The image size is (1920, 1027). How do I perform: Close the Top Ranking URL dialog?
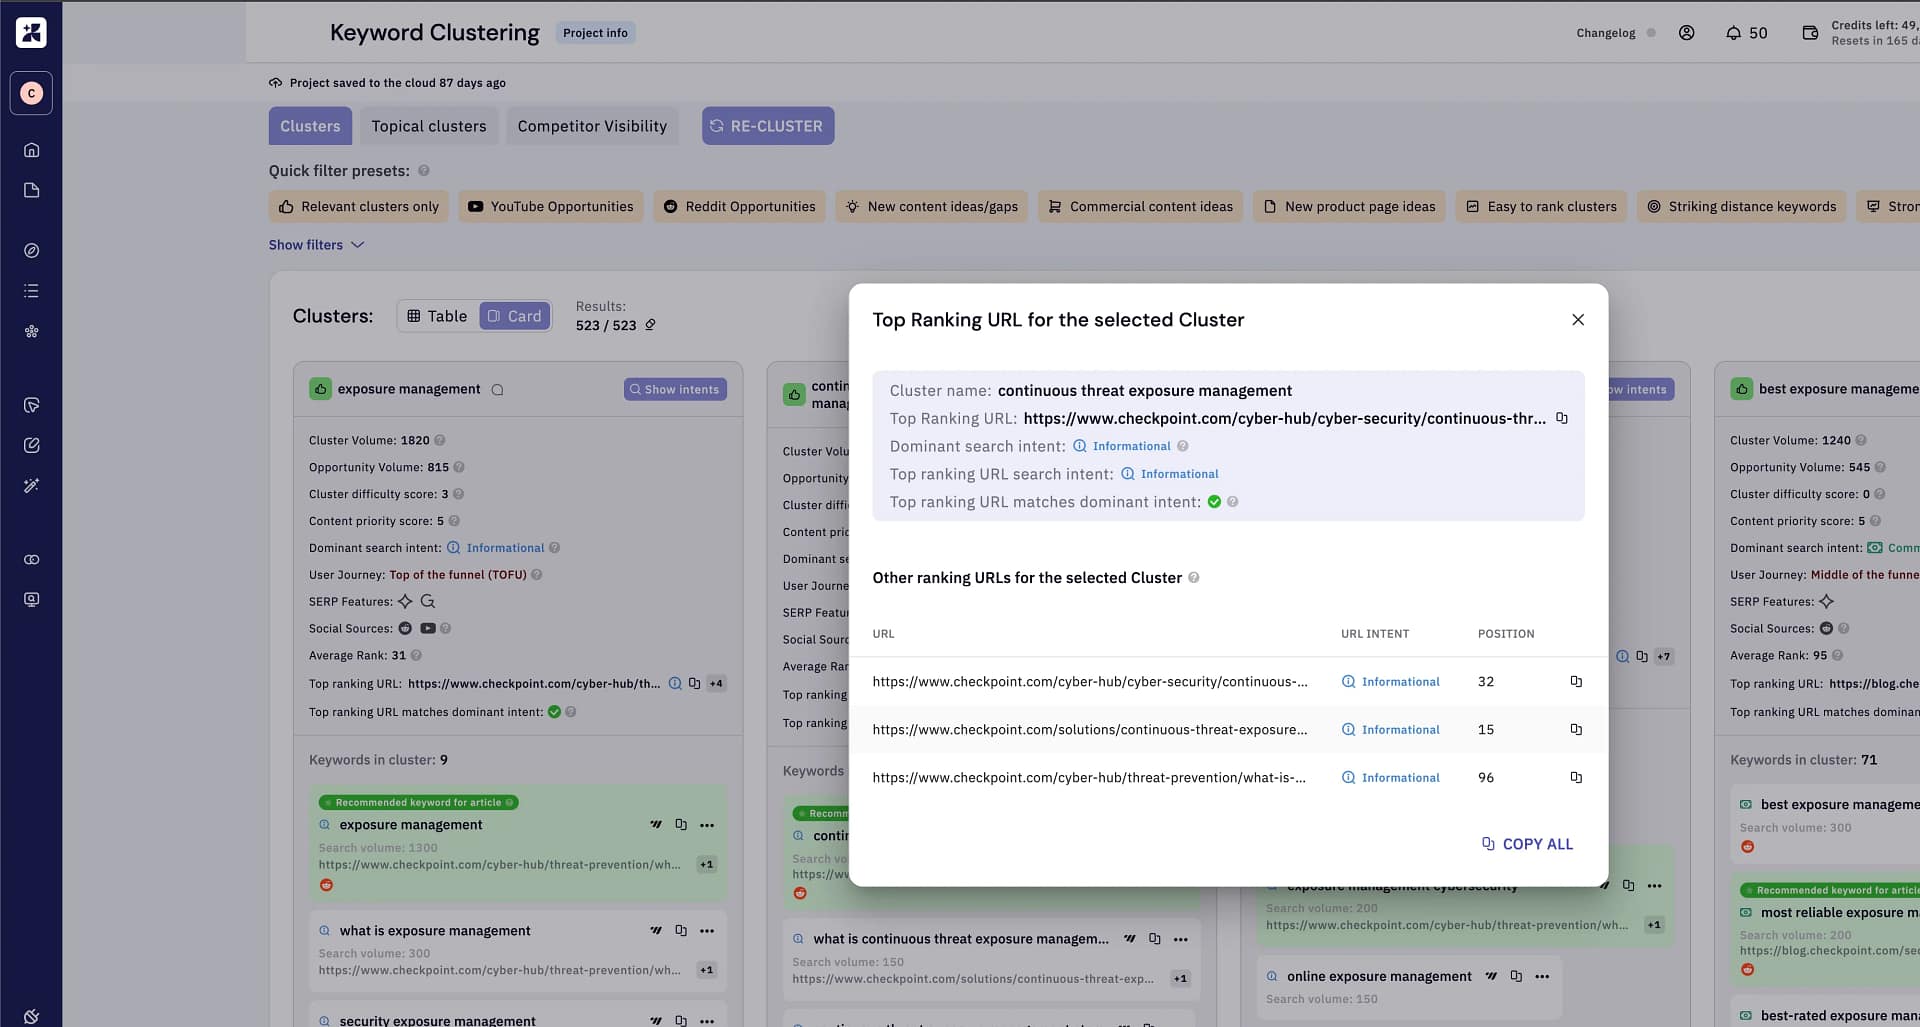click(1578, 320)
